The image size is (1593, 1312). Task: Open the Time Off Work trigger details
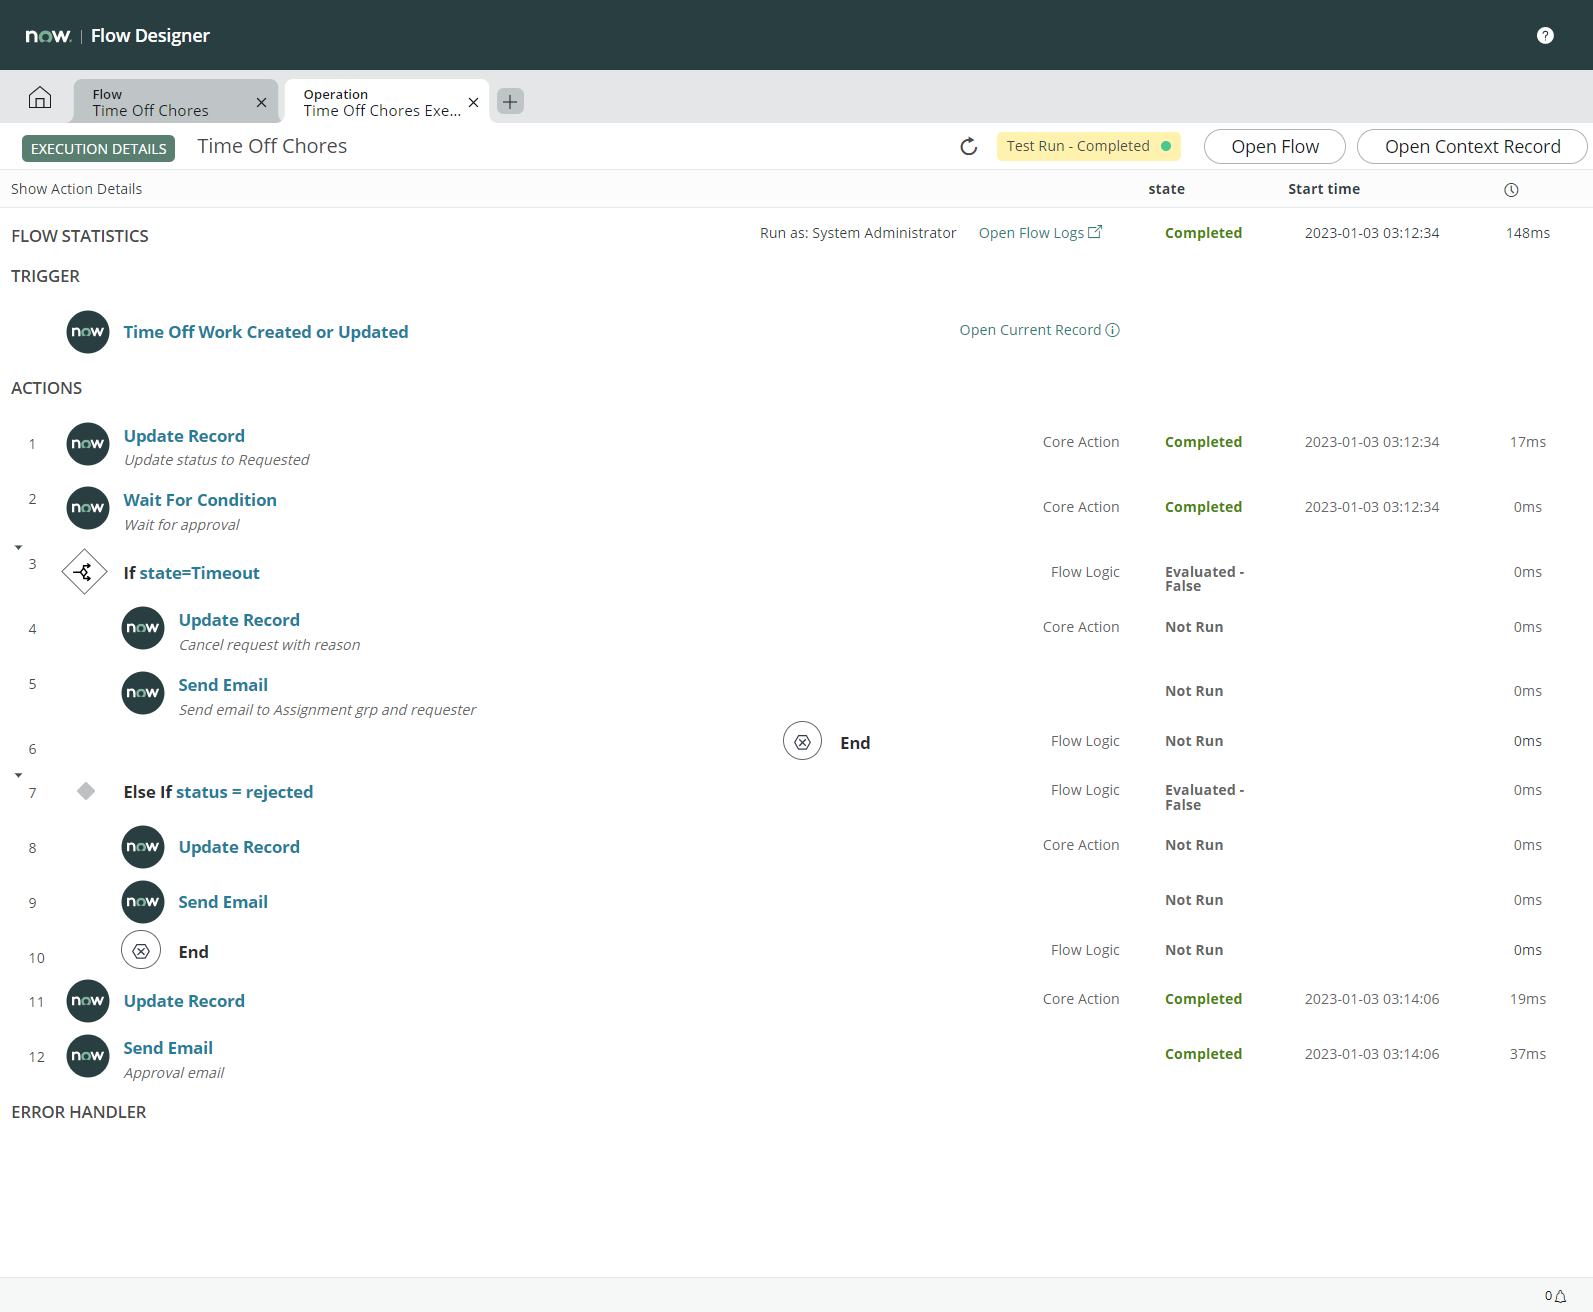265,332
